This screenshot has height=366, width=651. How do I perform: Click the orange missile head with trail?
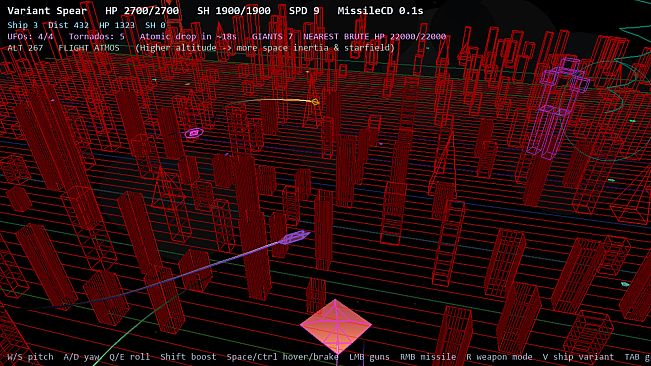(315, 102)
